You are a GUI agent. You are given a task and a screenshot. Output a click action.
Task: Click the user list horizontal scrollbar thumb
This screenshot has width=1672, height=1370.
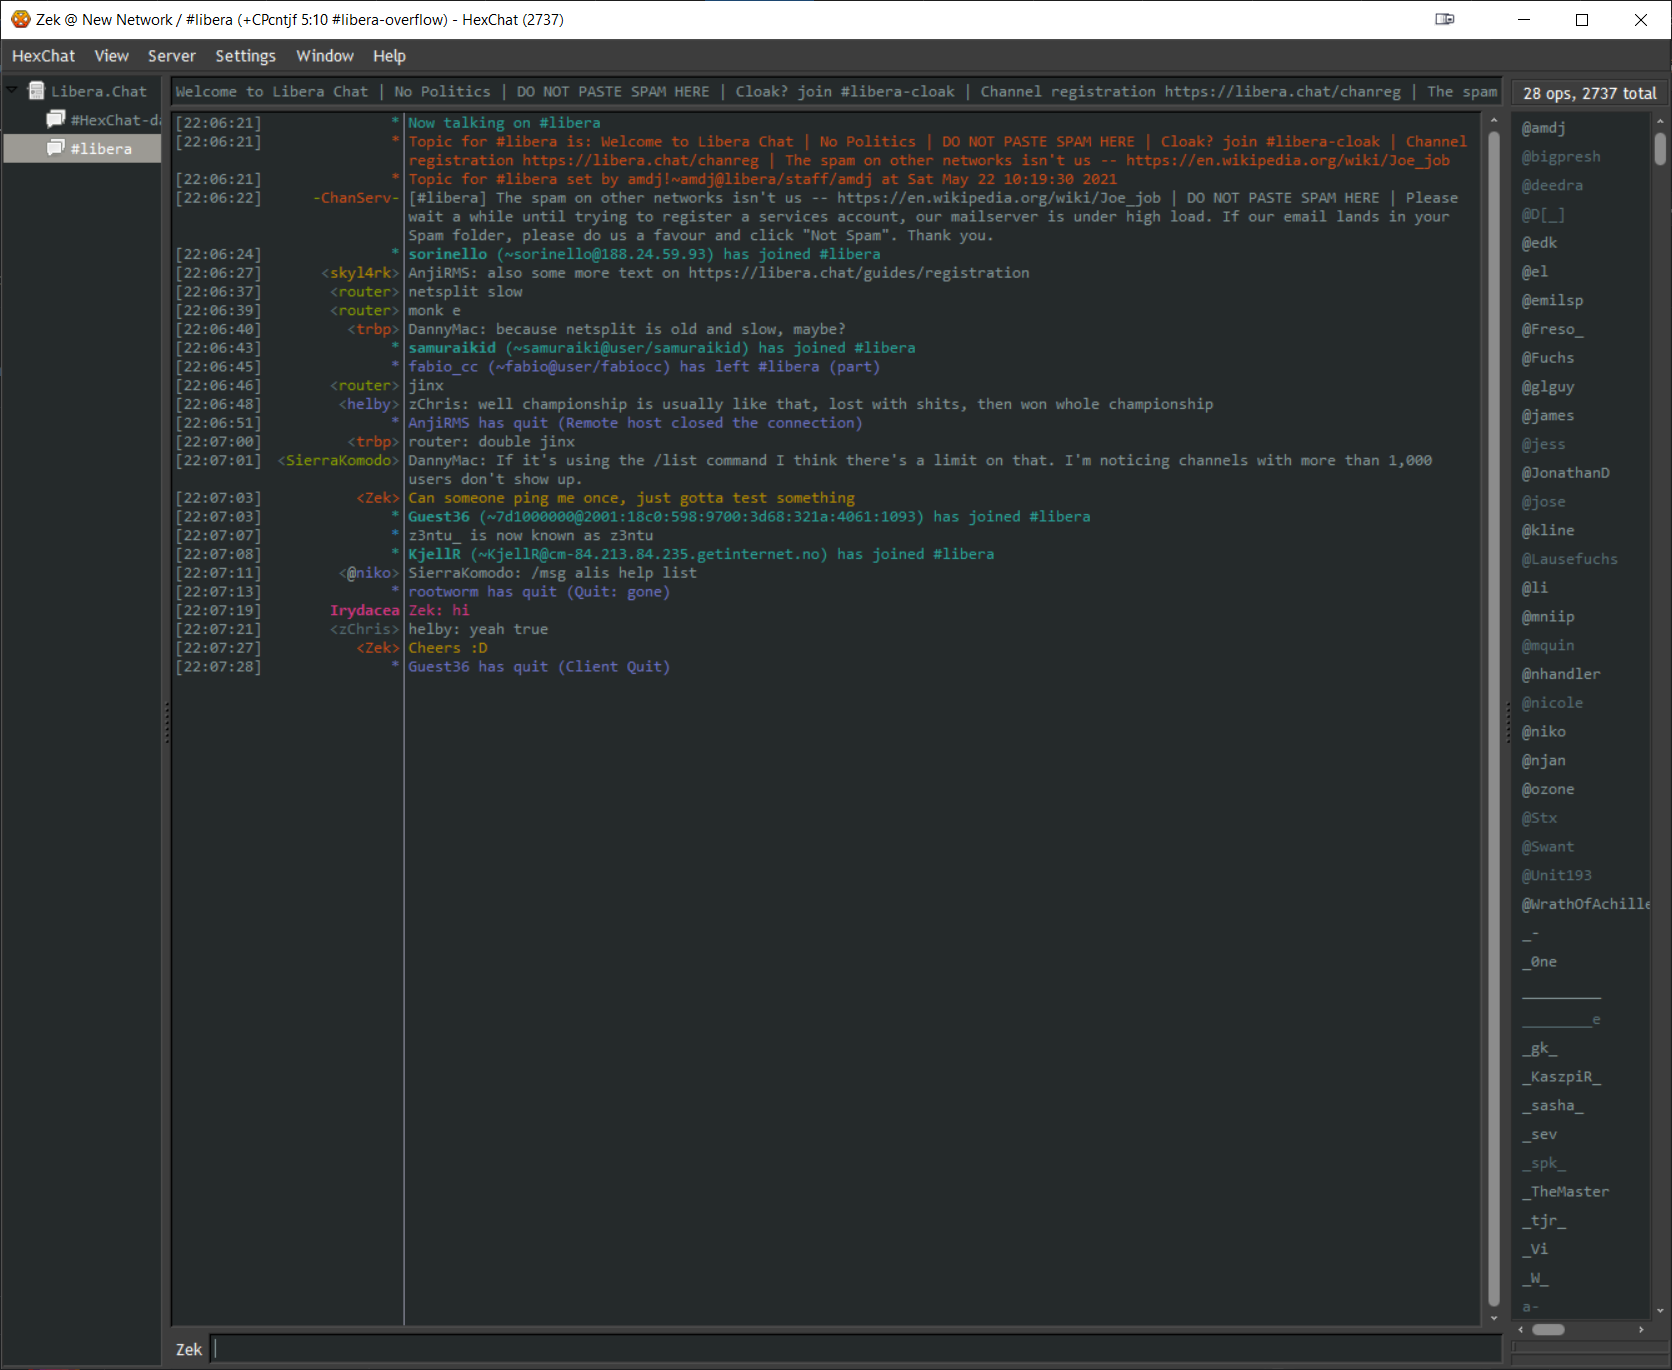[x=1548, y=1330]
